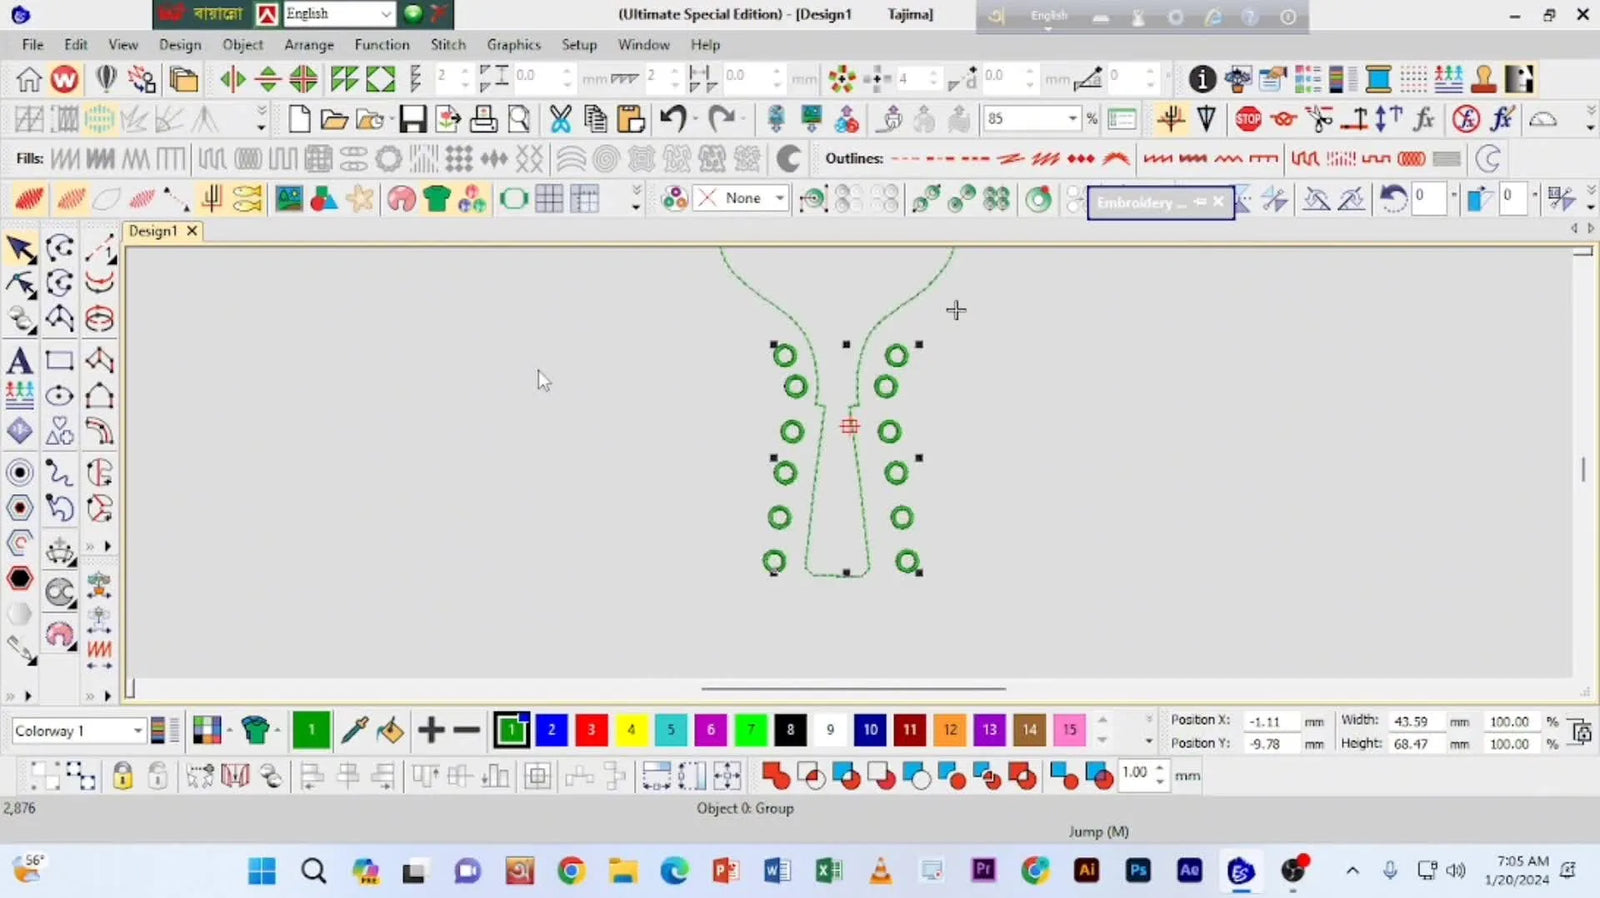Click the Wilcom W red circle icon

coord(64,79)
